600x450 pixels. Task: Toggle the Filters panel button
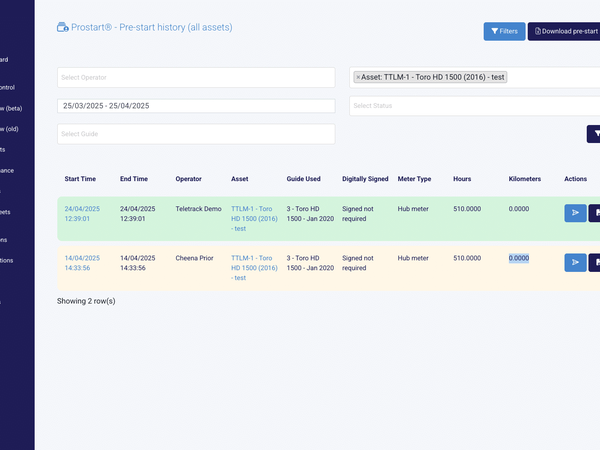504,31
